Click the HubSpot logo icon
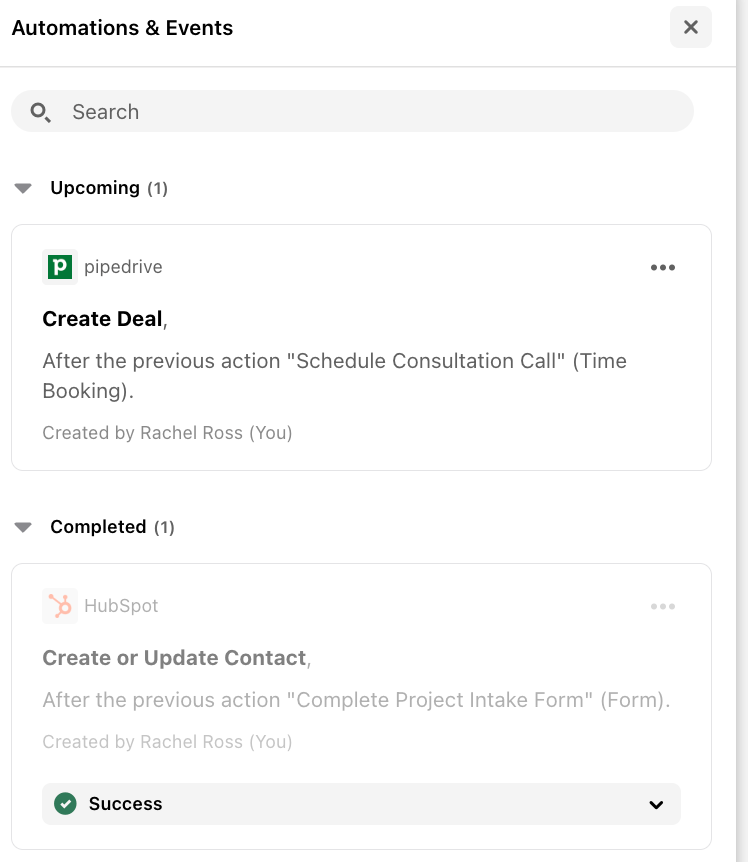 [60, 606]
